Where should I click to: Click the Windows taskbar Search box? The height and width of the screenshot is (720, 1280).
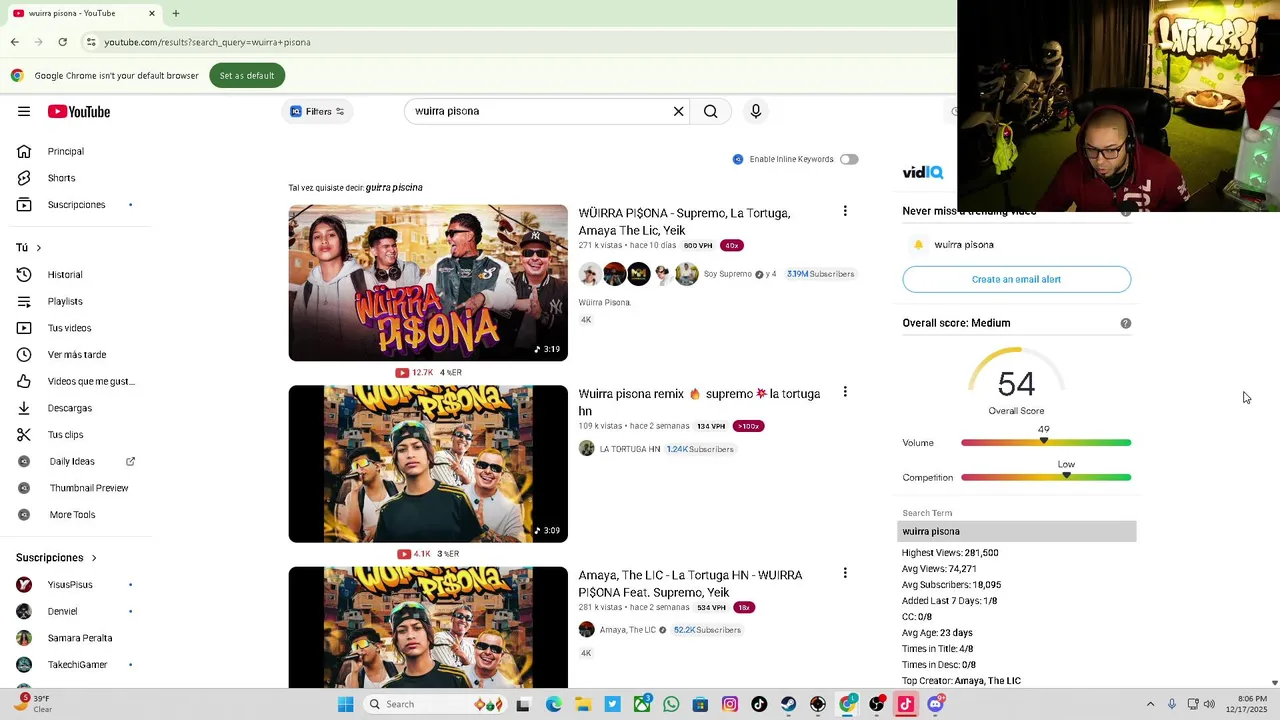(434, 704)
